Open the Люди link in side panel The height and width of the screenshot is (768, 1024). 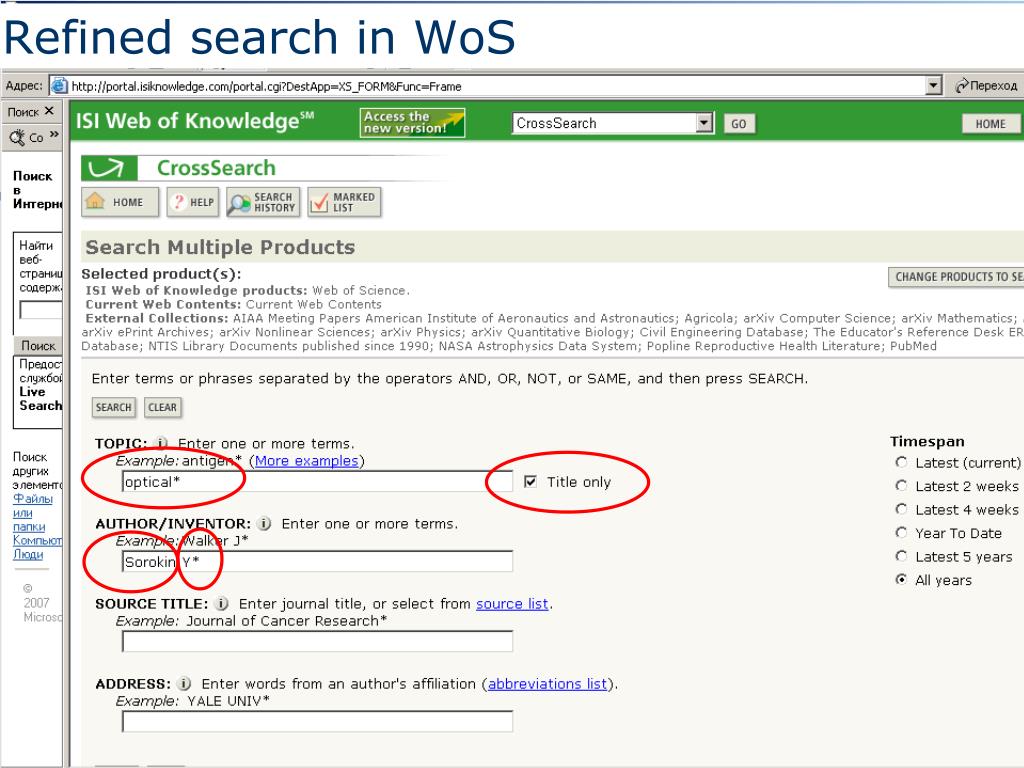coord(28,554)
